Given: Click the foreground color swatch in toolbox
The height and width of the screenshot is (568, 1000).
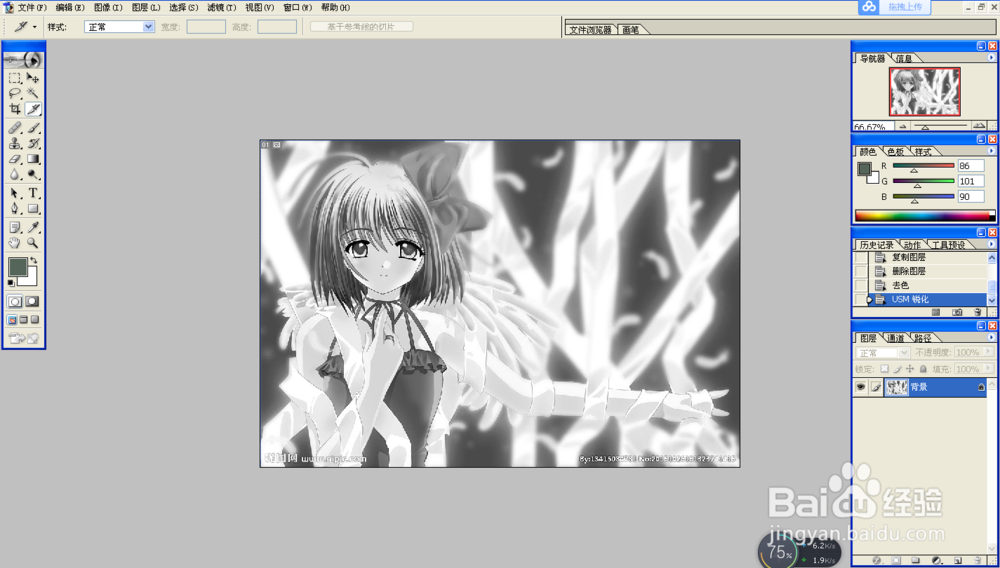Looking at the screenshot, I should point(18,266).
